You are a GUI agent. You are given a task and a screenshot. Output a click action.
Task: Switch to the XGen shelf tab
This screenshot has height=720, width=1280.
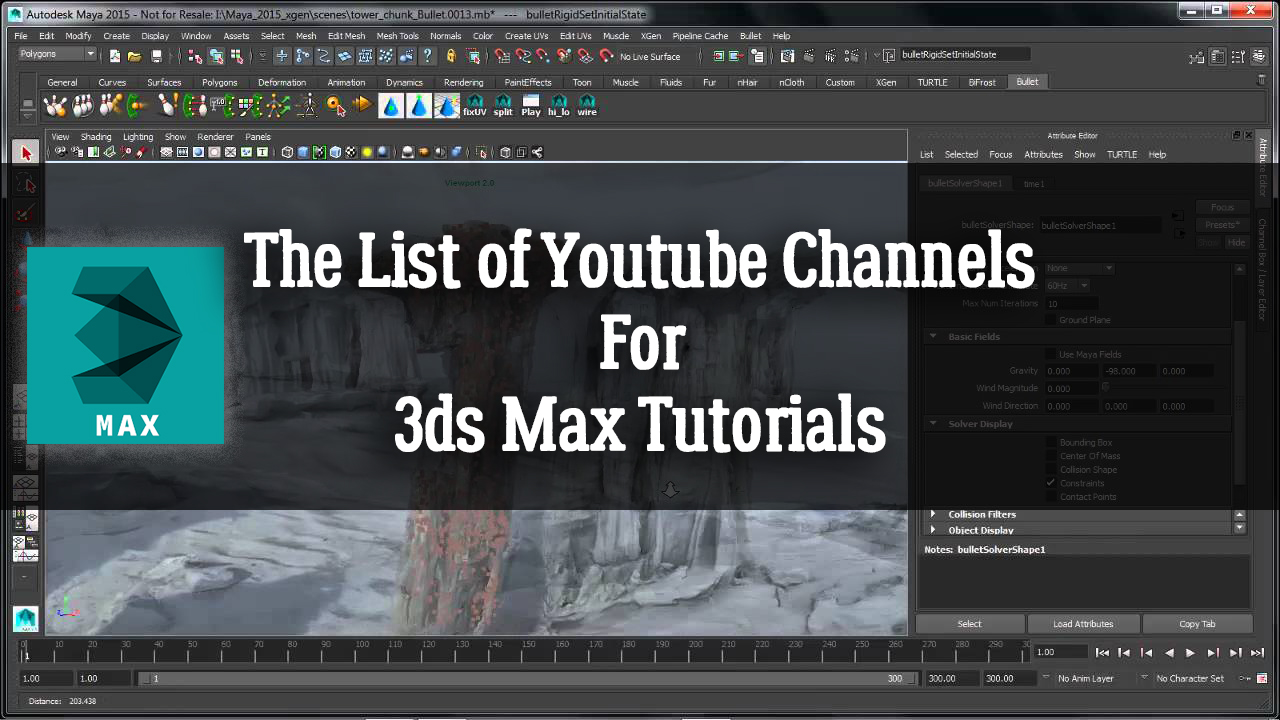(886, 82)
